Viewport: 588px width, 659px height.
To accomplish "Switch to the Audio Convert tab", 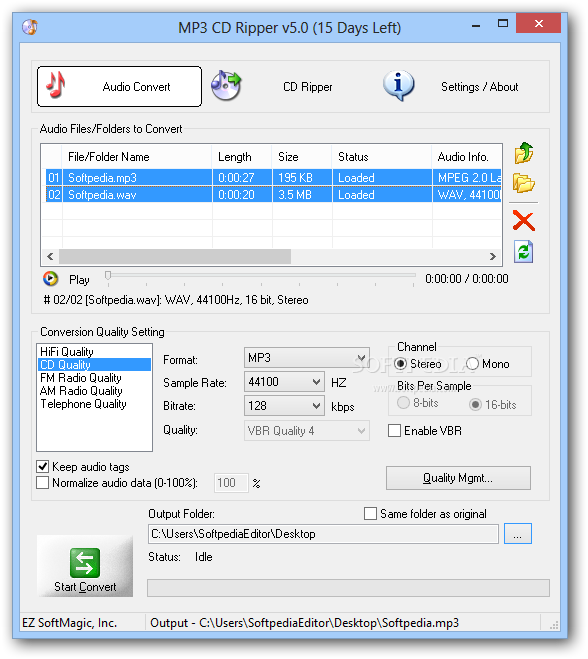I will [119, 87].
